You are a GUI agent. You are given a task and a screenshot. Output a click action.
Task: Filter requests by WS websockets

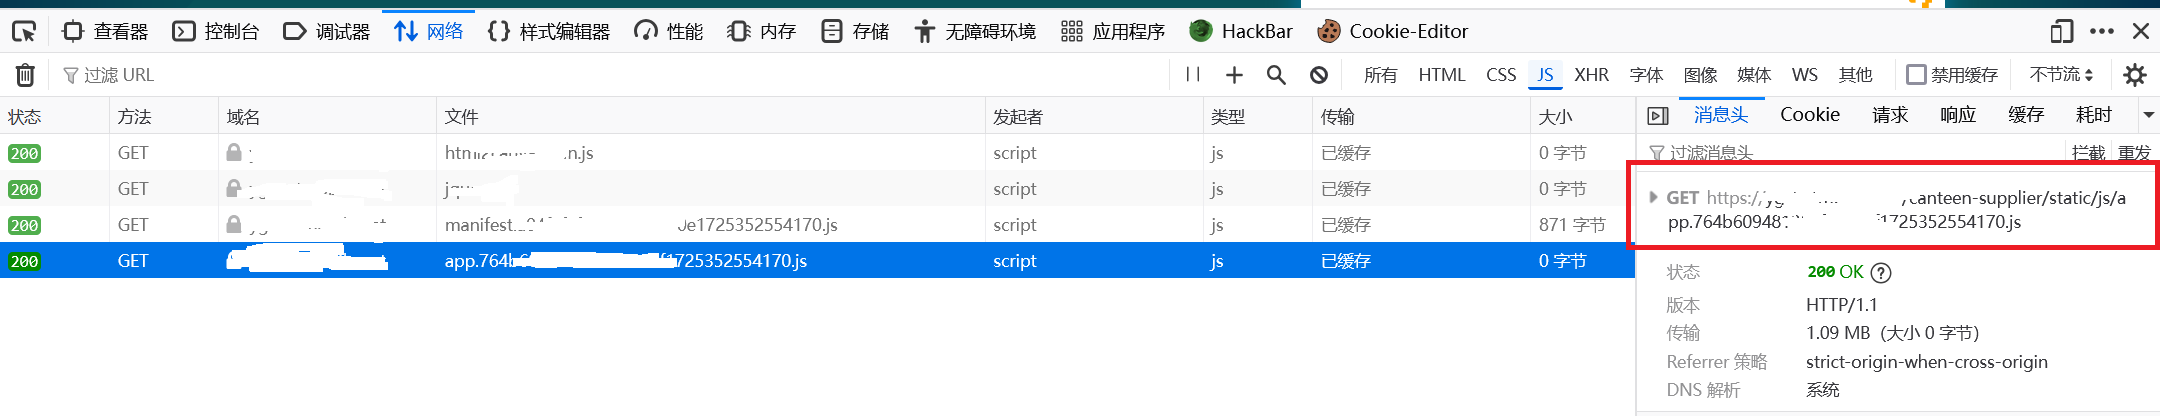1805,75
